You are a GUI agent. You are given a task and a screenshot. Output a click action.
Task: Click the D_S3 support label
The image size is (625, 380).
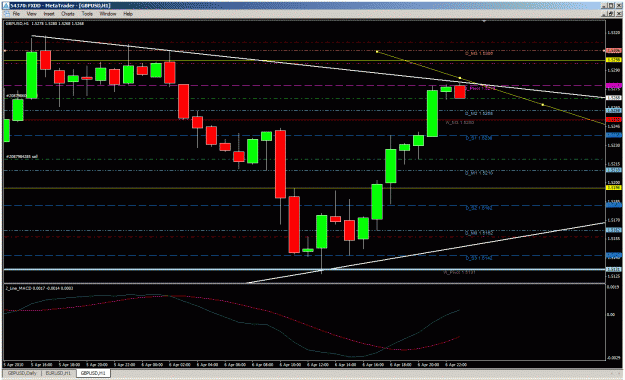479,258
